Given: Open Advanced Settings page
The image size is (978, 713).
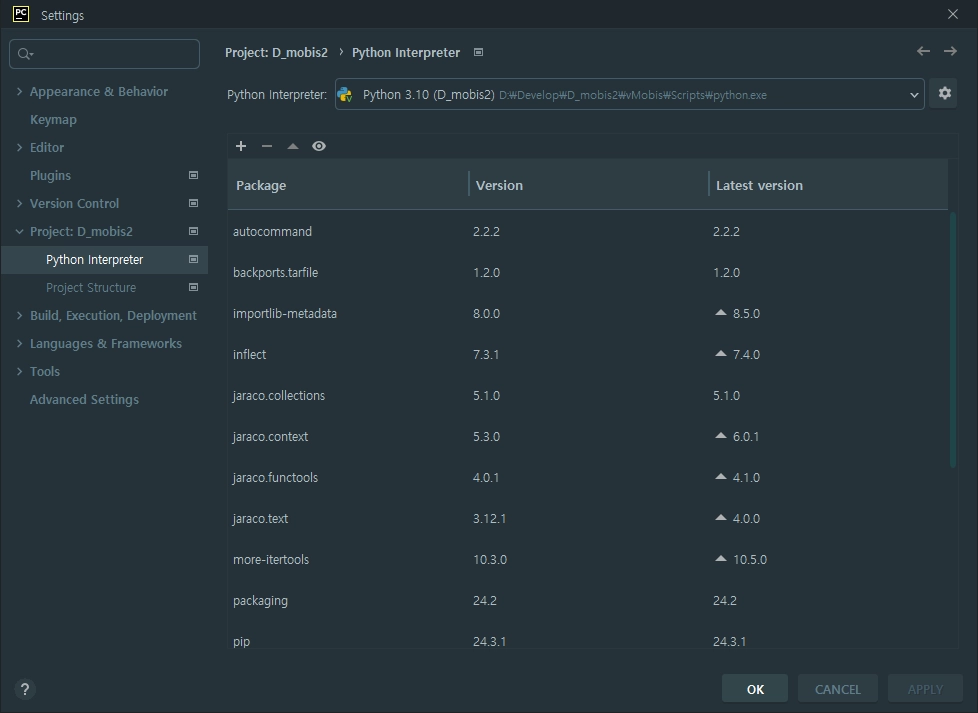Looking at the screenshot, I should 84,399.
